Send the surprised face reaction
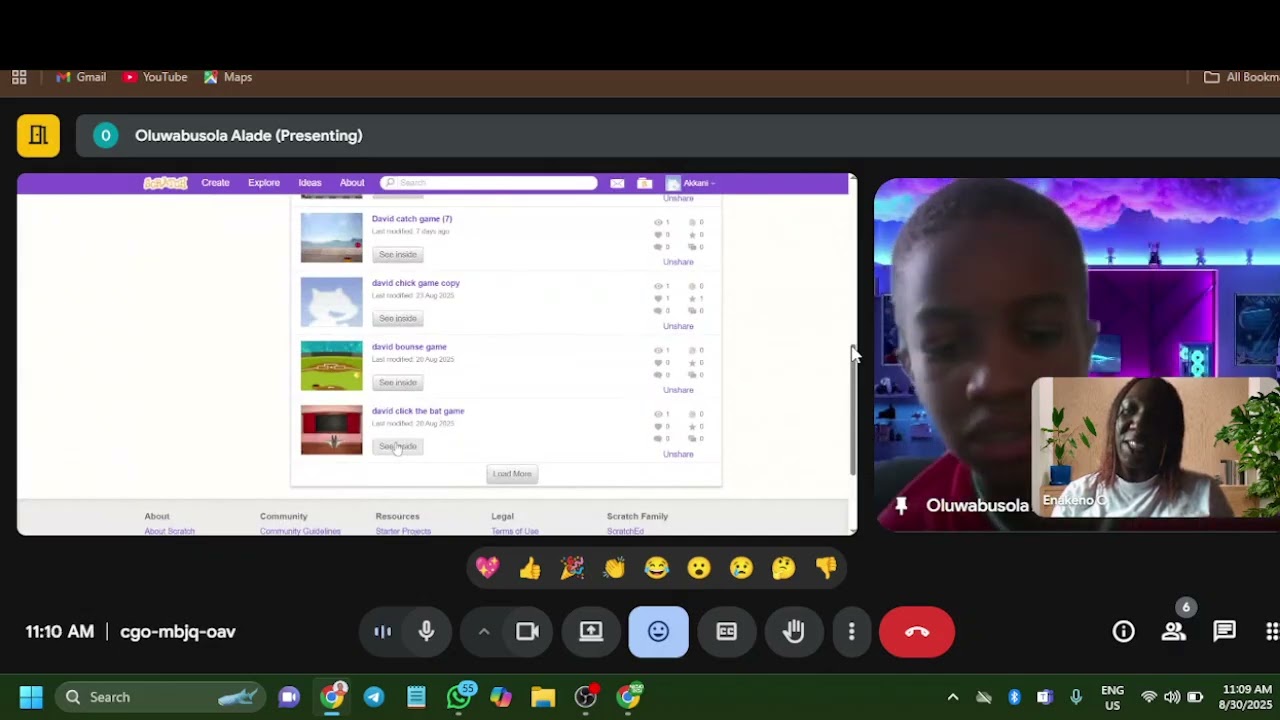The width and height of the screenshot is (1280, 720). pos(699,568)
